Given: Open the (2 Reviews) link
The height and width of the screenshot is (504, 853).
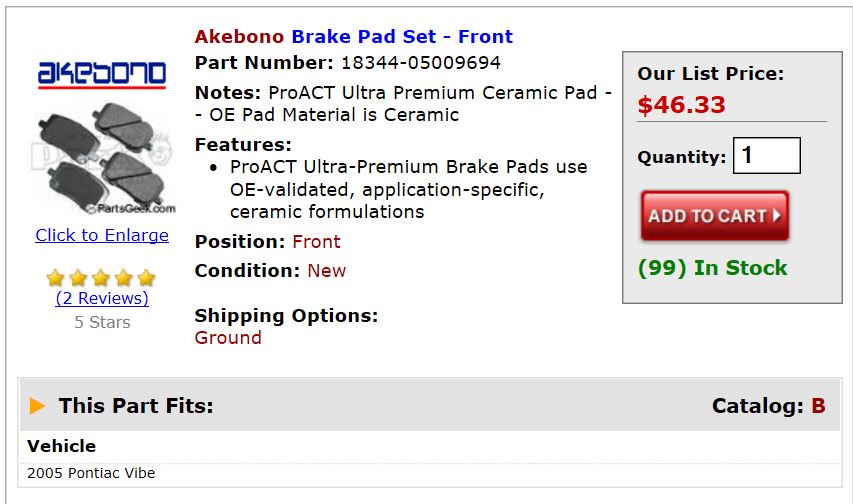Looking at the screenshot, I should pos(102,298).
